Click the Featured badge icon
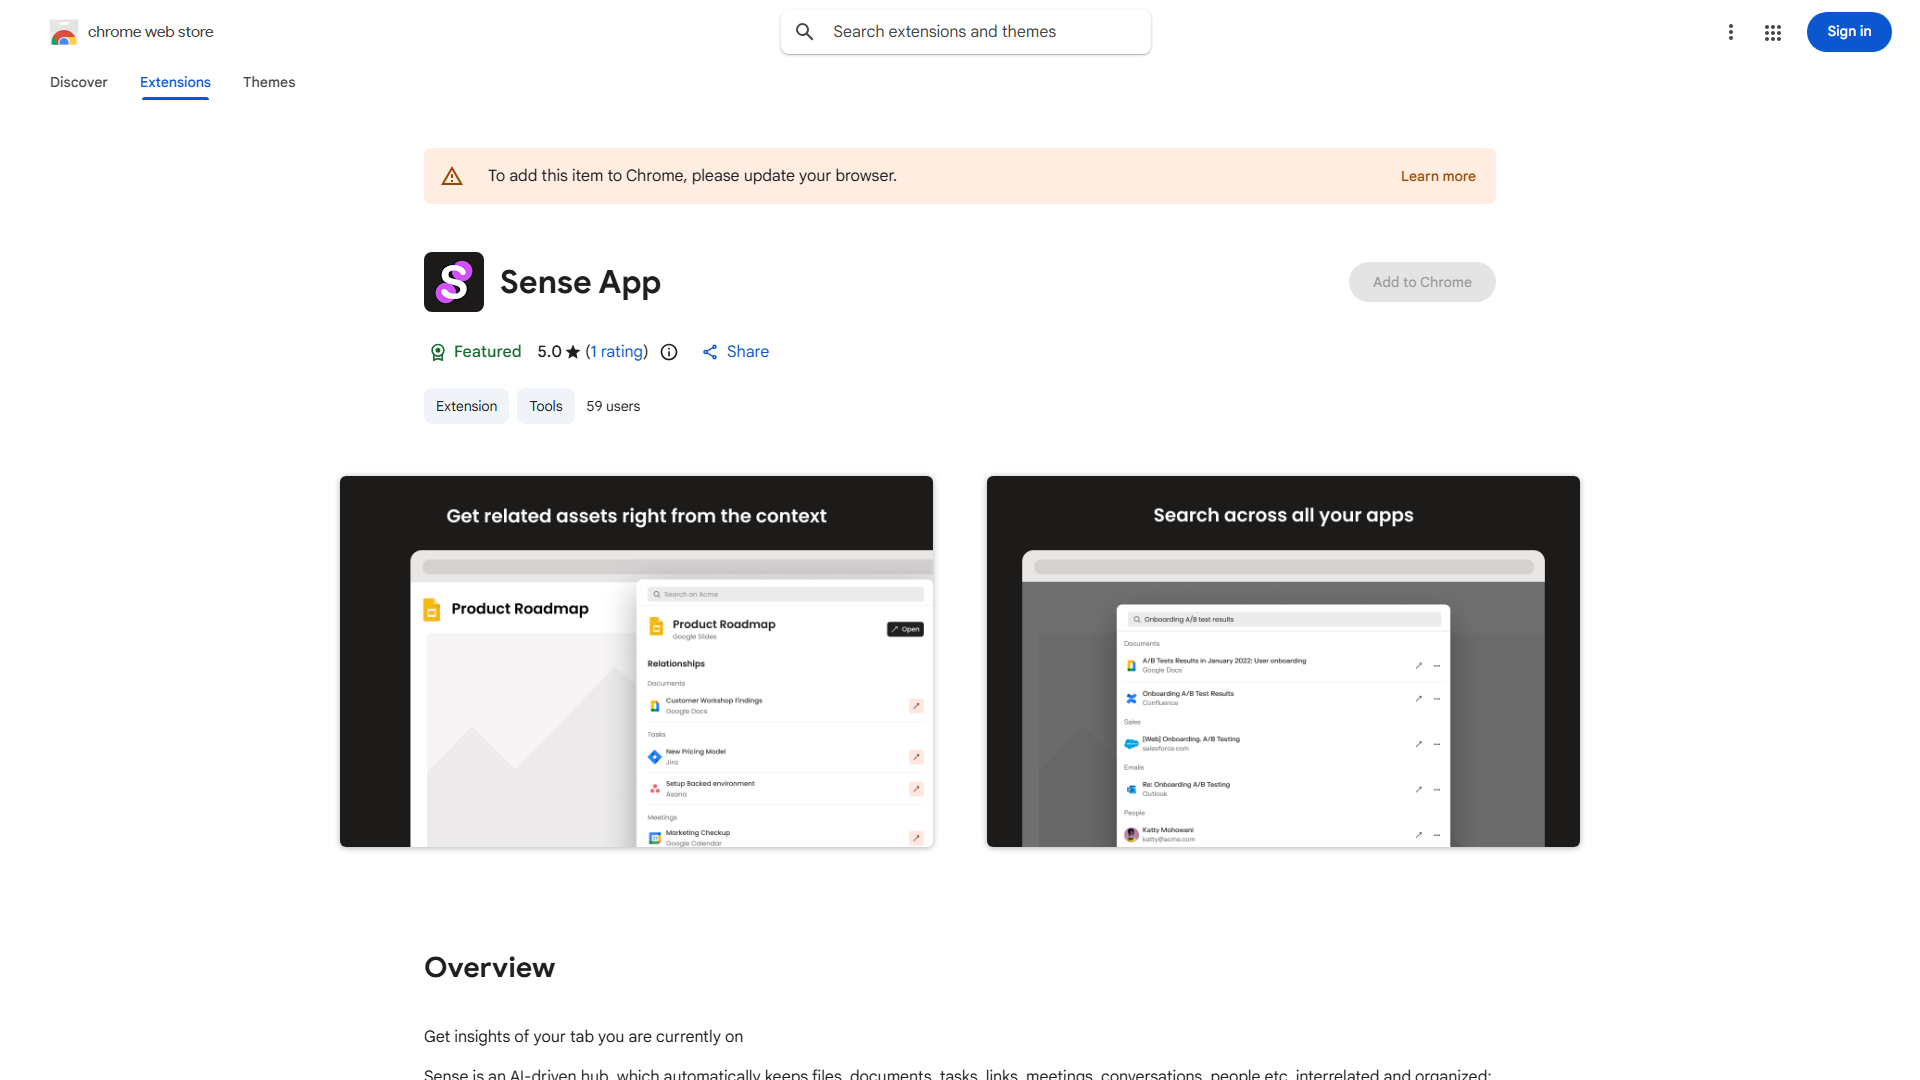Screen dimensions: 1920x1080 (x=437, y=352)
